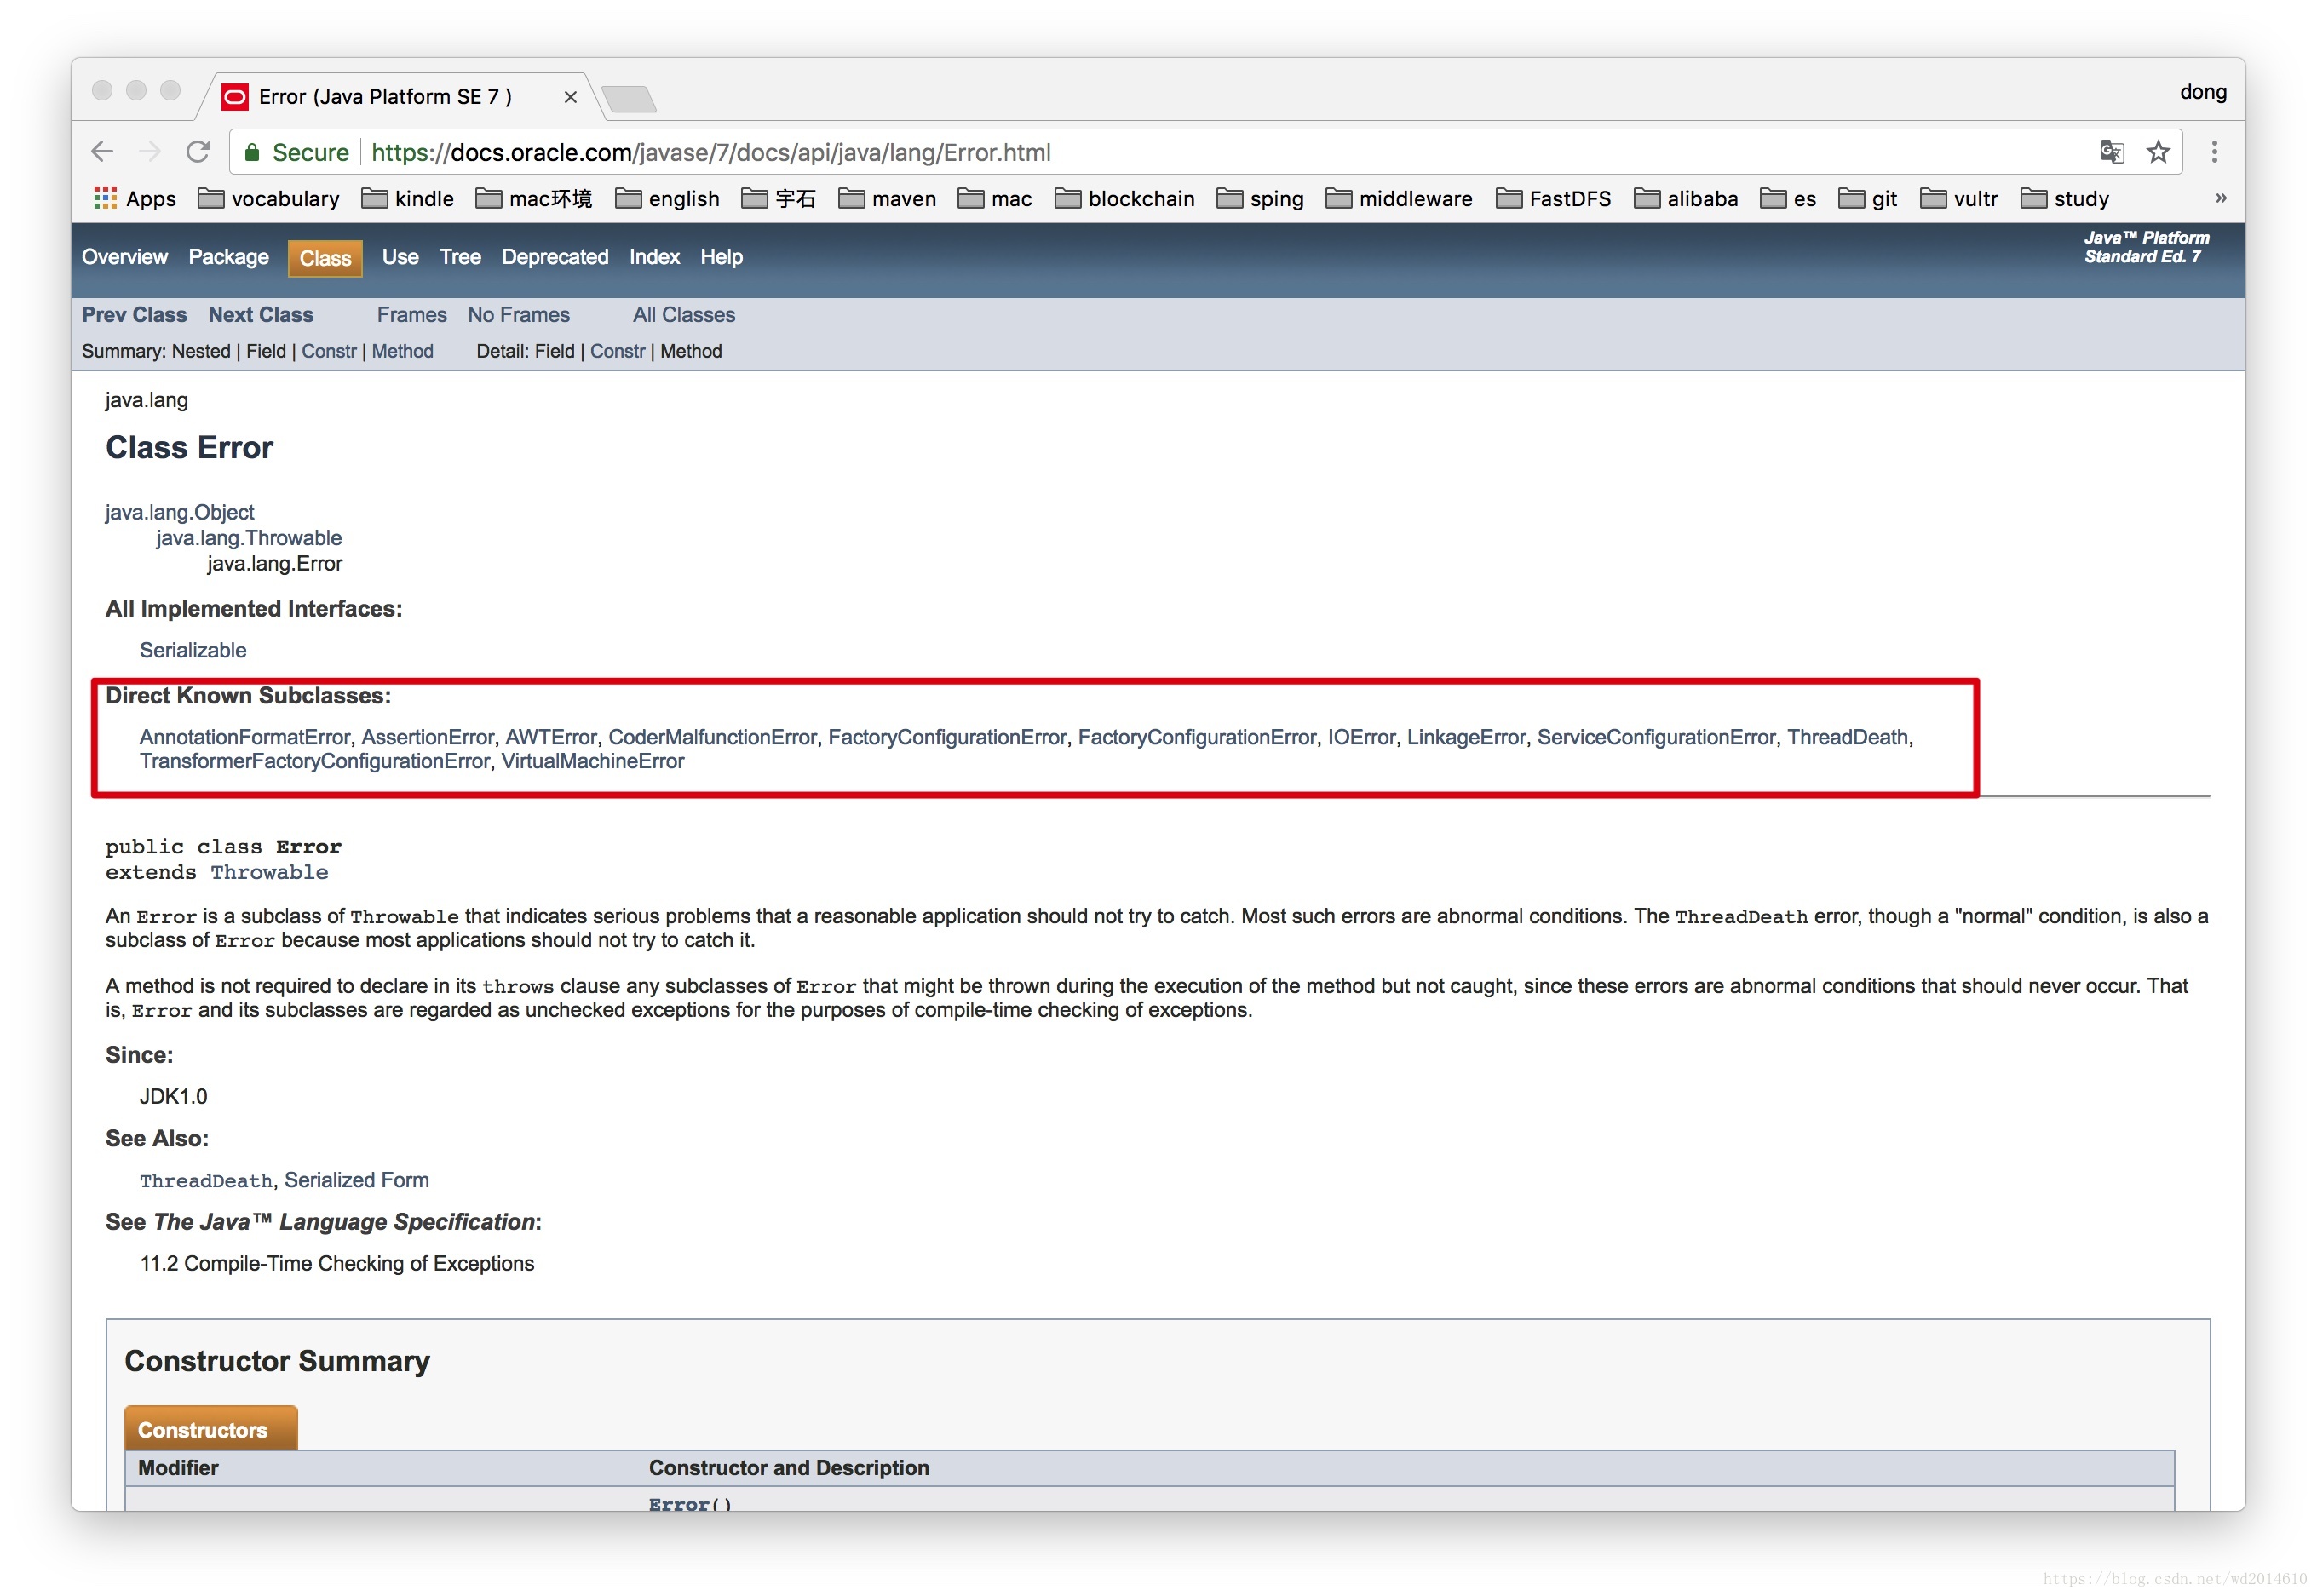Image resolution: width=2317 pixels, height=1596 pixels.
Task: Select the Constructors tab in Constructor Summary
Action: pos(211,1428)
